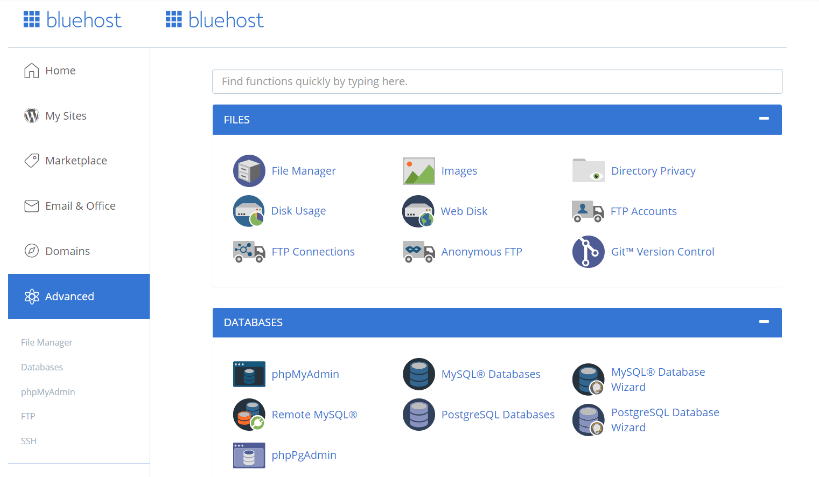Viewport: 819px width, 477px height.
Task: Click the Disk Usage text link
Action: pyautogui.click(x=298, y=211)
